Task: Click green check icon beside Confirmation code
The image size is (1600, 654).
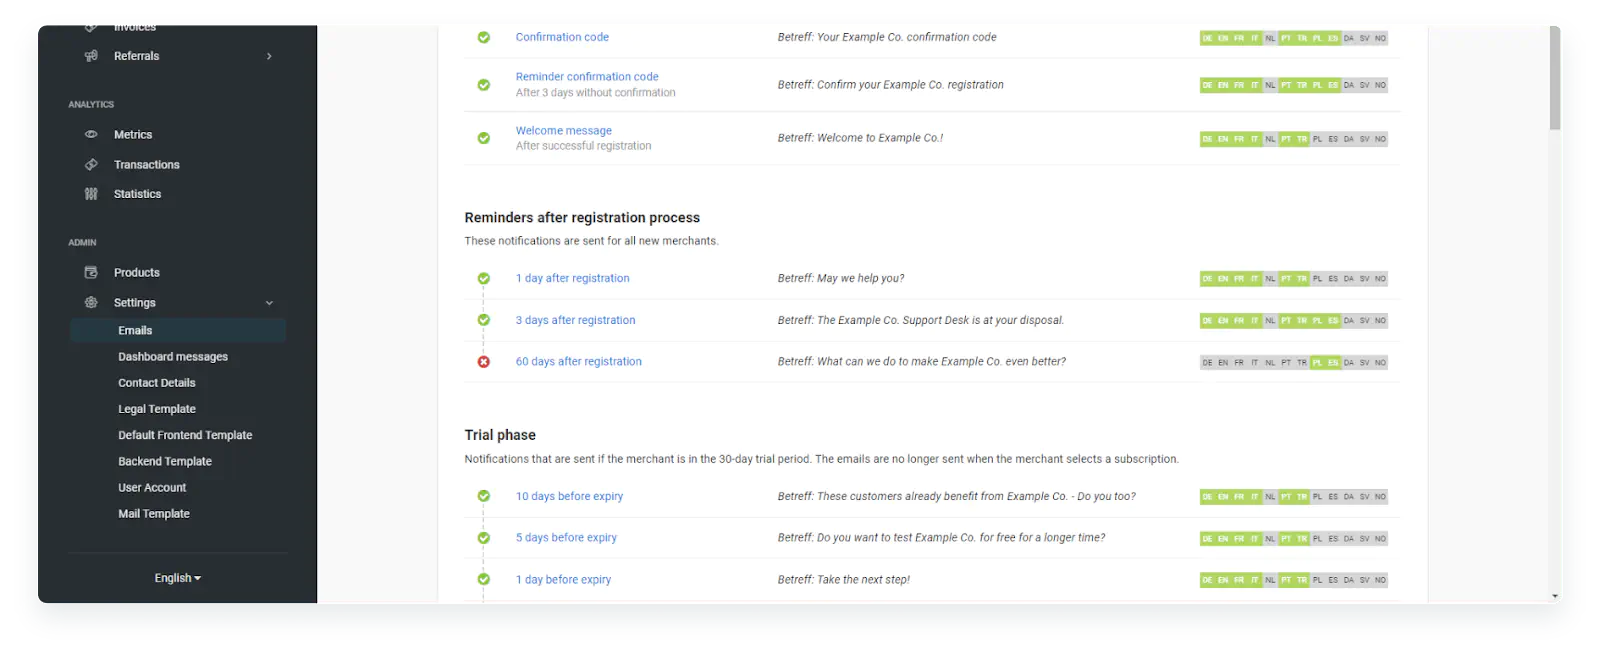Action: coord(484,37)
